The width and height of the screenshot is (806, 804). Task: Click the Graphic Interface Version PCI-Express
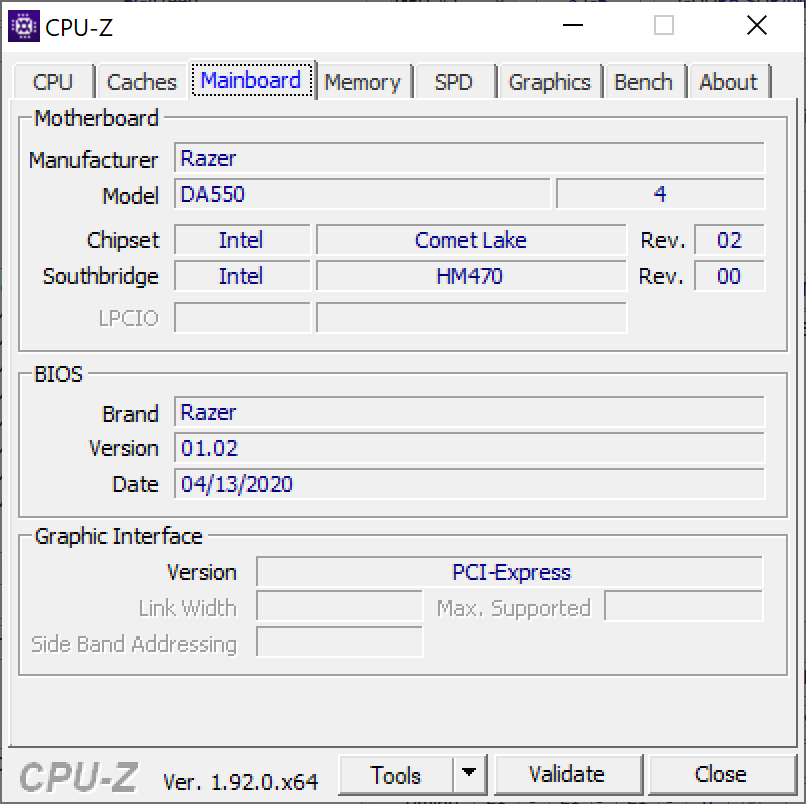510,572
